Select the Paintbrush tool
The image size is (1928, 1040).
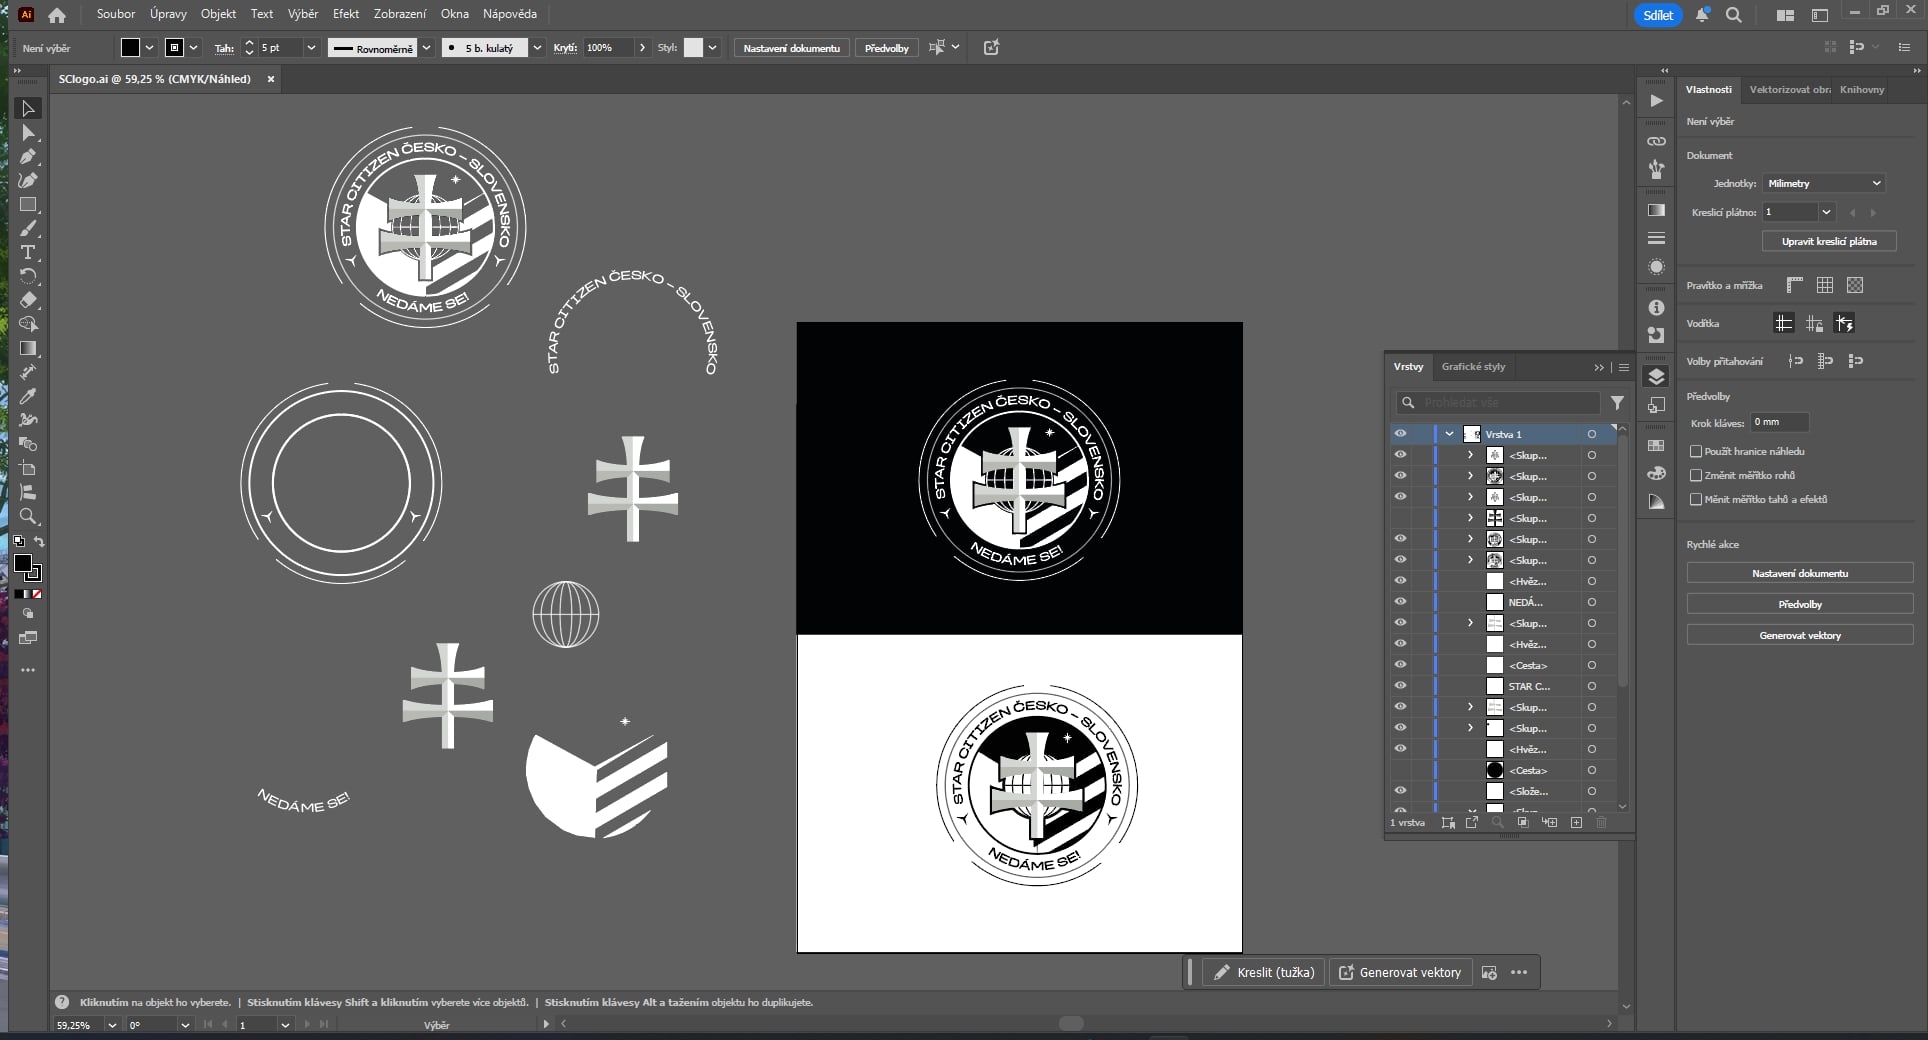(28, 229)
